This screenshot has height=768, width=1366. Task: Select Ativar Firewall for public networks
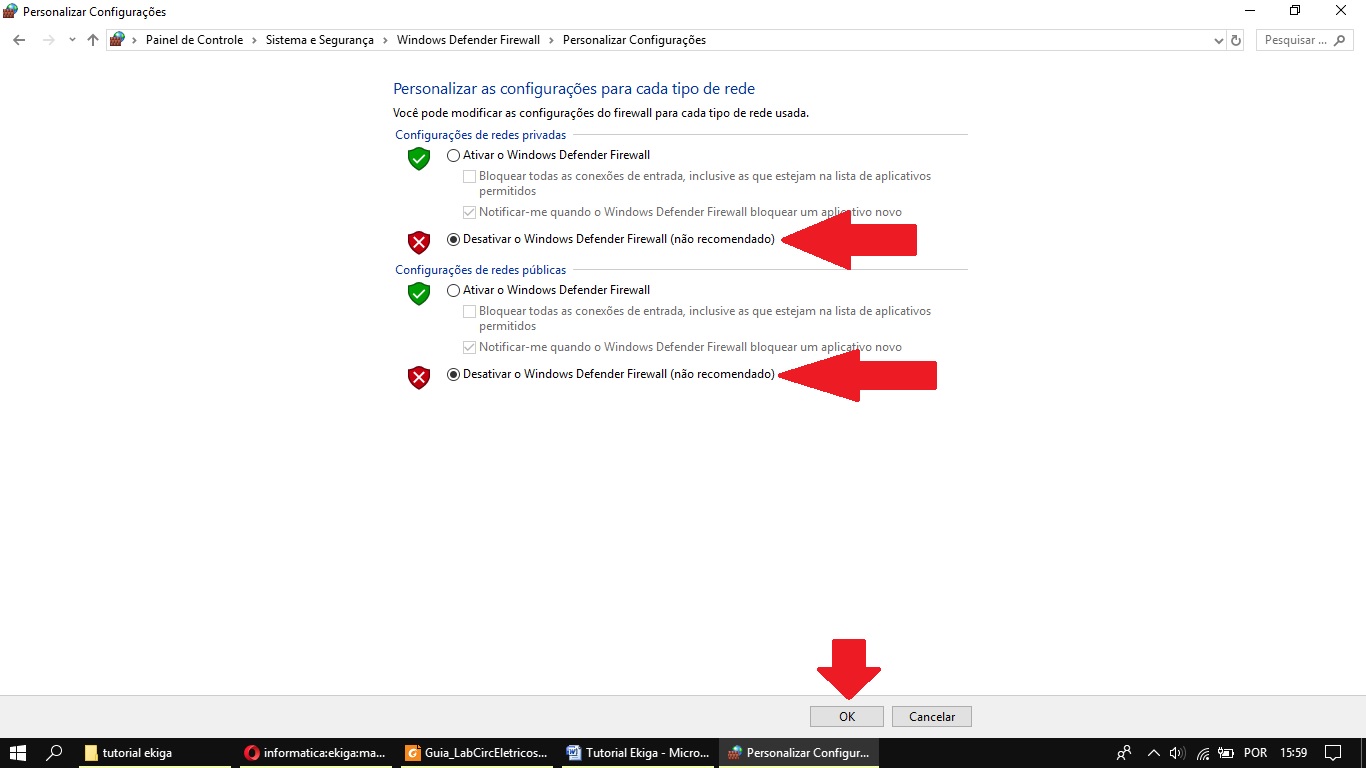pos(454,291)
